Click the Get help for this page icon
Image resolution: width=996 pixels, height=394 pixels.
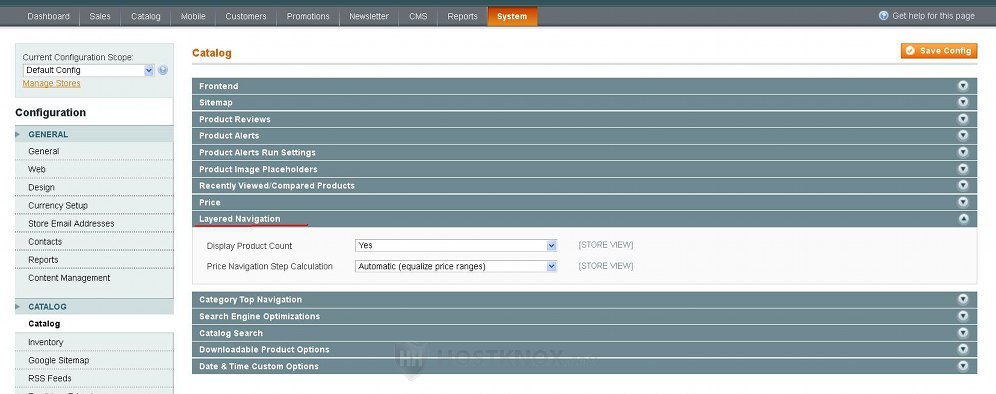click(x=883, y=16)
